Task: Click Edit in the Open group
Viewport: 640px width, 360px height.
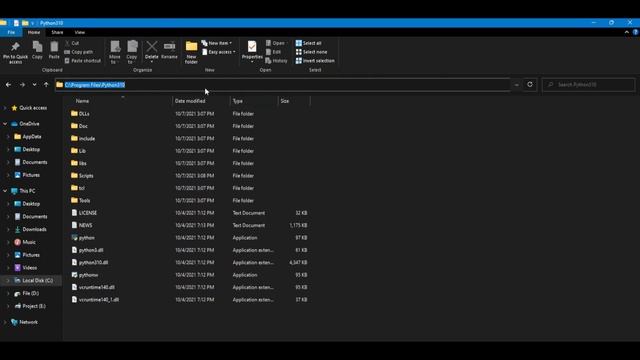Action: pyautogui.click(x=273, y=52)
